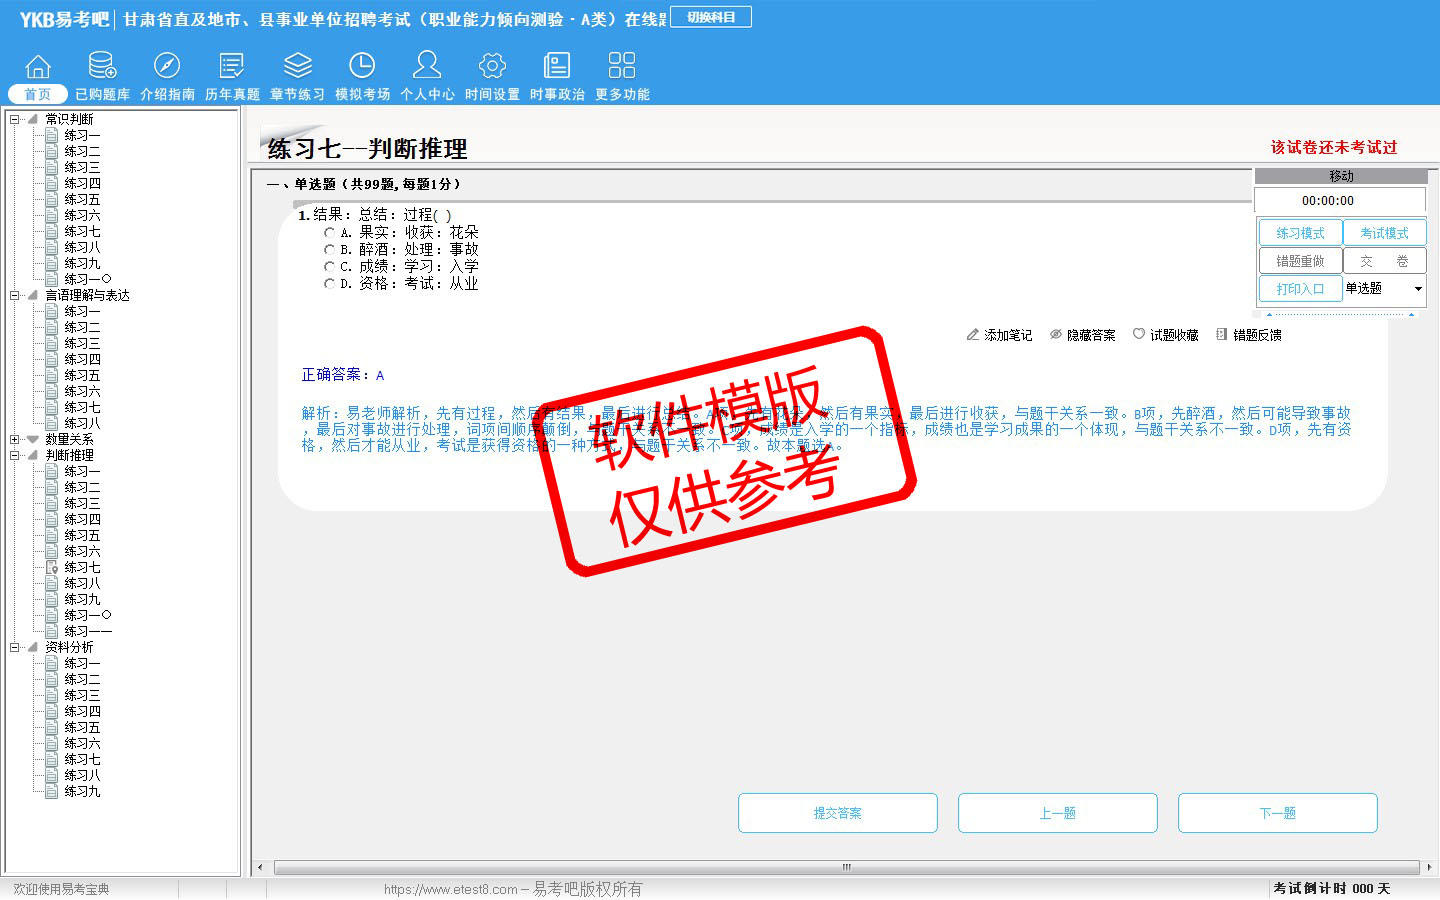The image size is (1440, 900).
Task: Select answer option A 果实:收获:花朵
Action: point(329,233)
